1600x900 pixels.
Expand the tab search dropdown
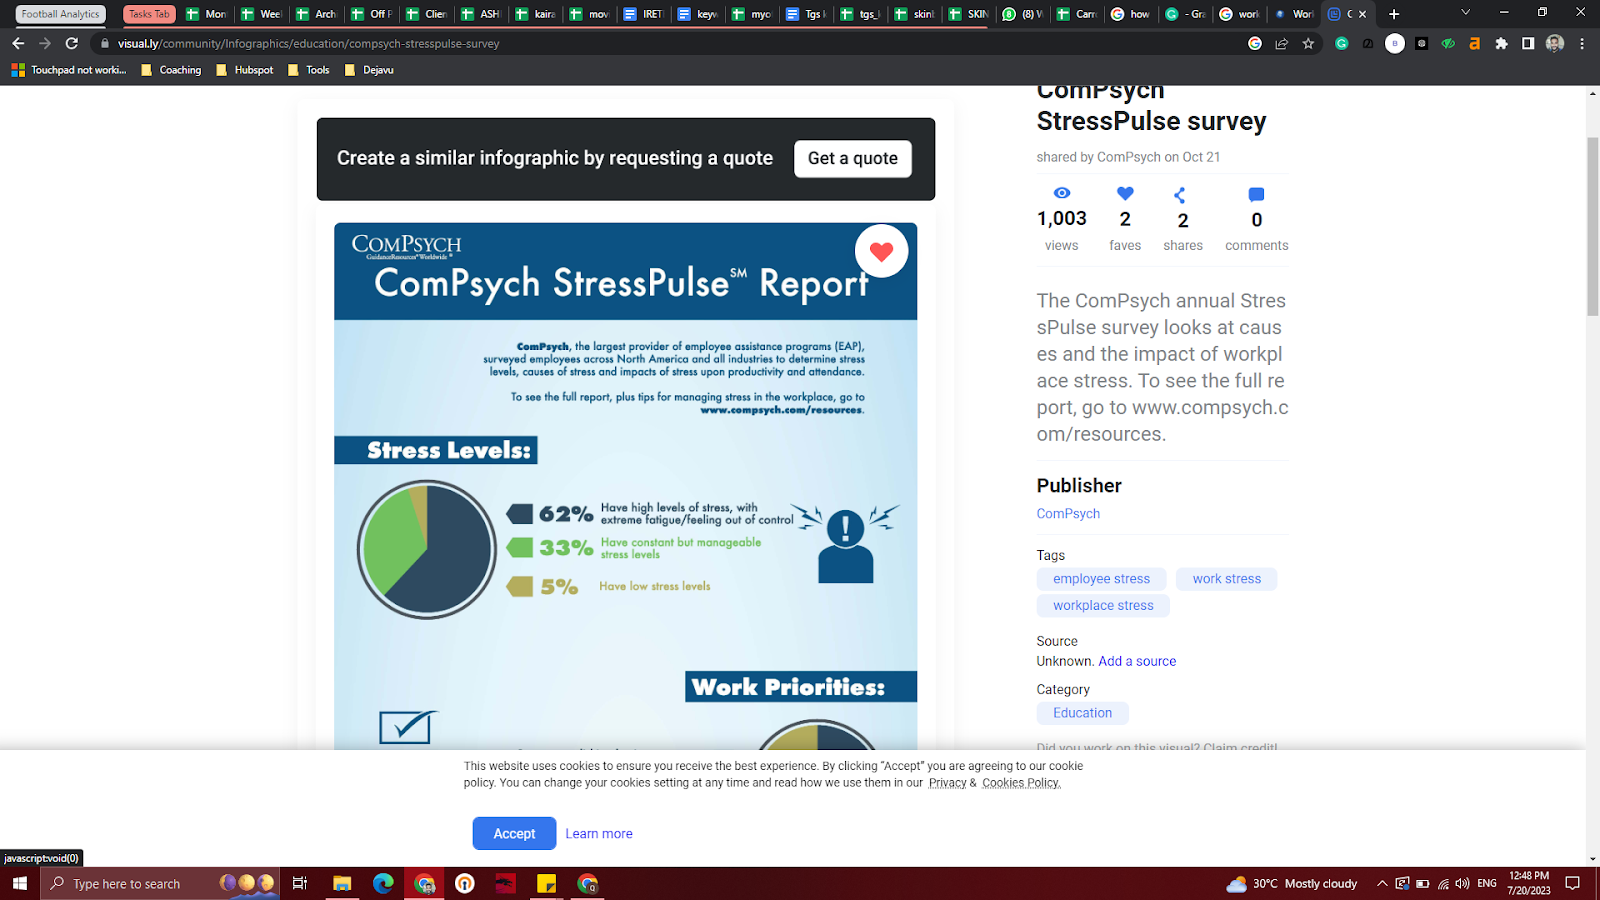point(1466,13)
